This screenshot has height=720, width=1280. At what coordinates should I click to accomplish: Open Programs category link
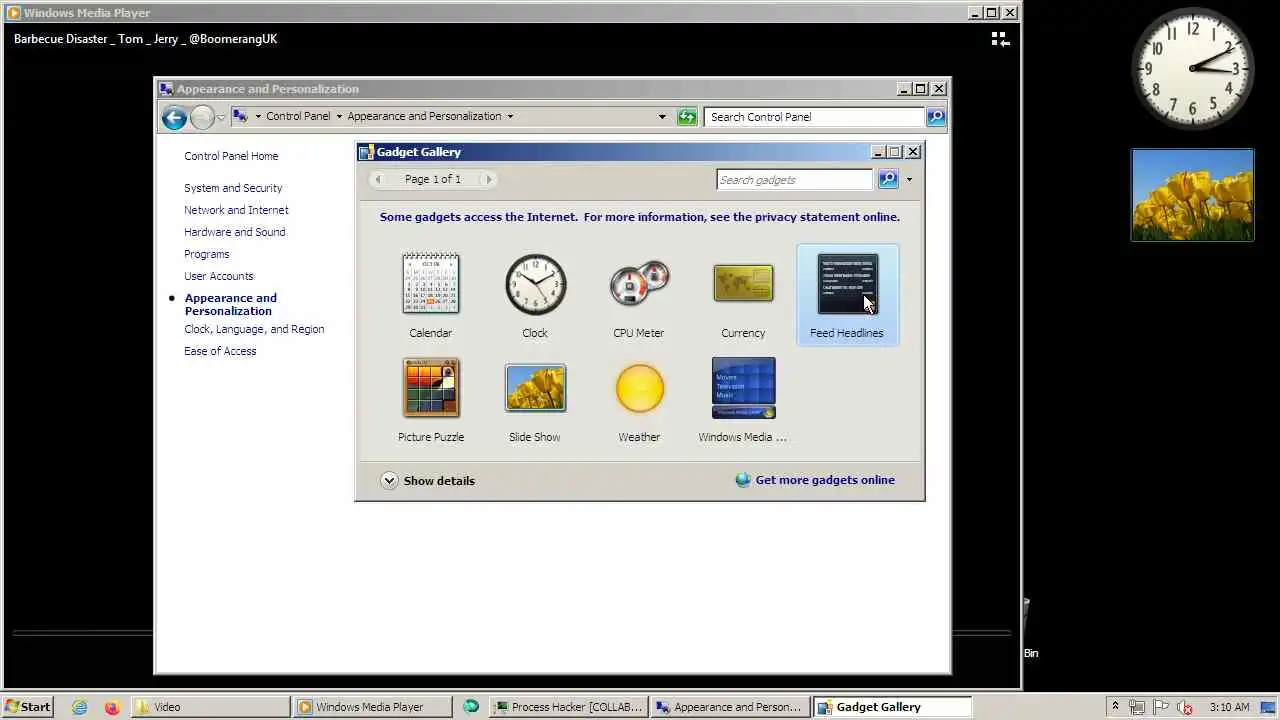pyautogui.click(x=207, y=254)
